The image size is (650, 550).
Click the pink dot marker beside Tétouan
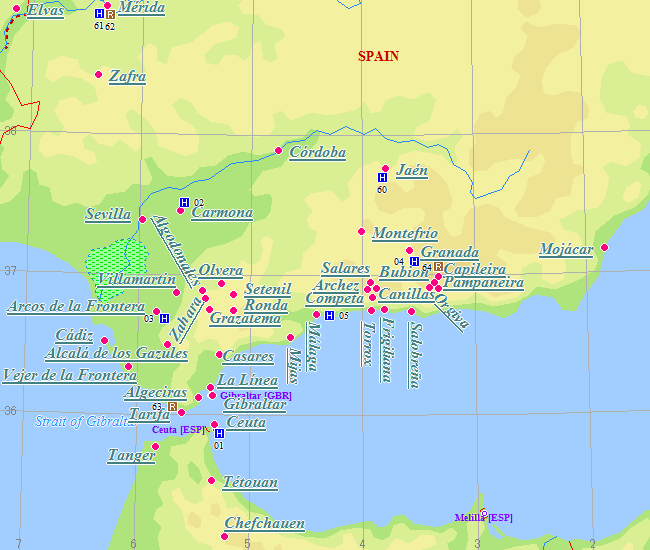[211, 481]
